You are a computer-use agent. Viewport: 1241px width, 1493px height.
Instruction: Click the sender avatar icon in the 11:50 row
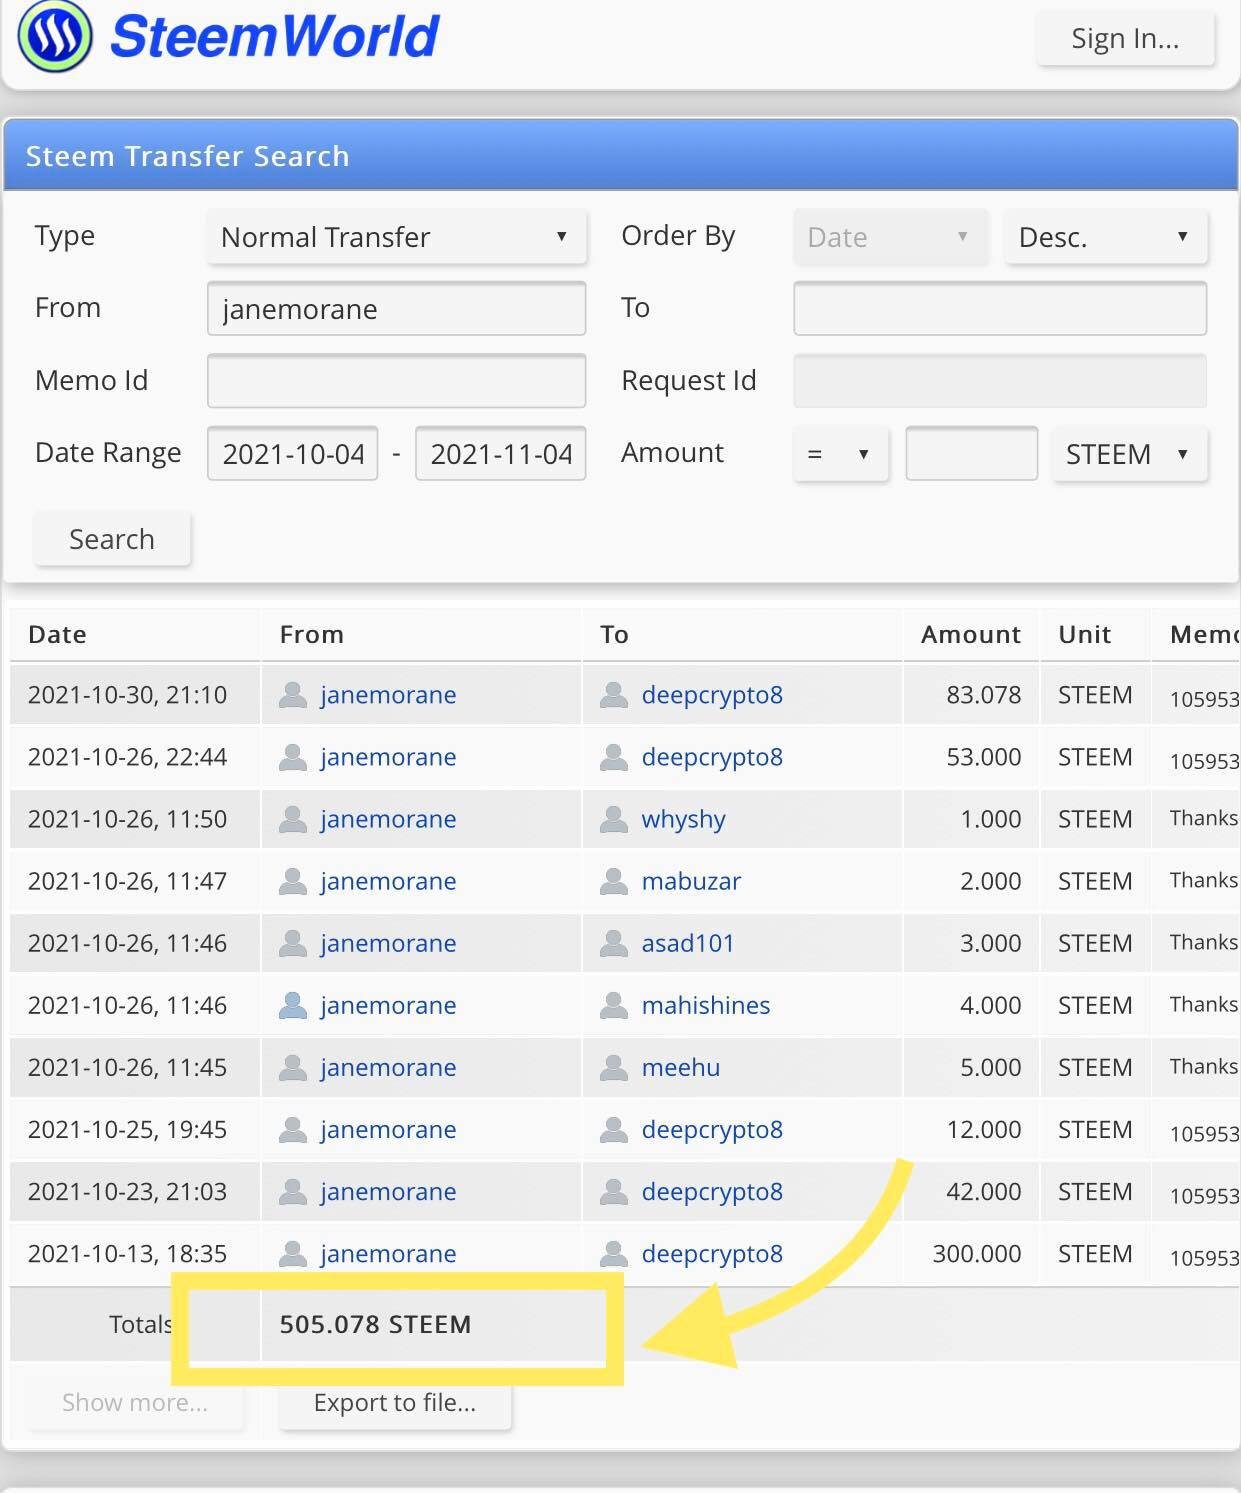(x=292, y=819)
